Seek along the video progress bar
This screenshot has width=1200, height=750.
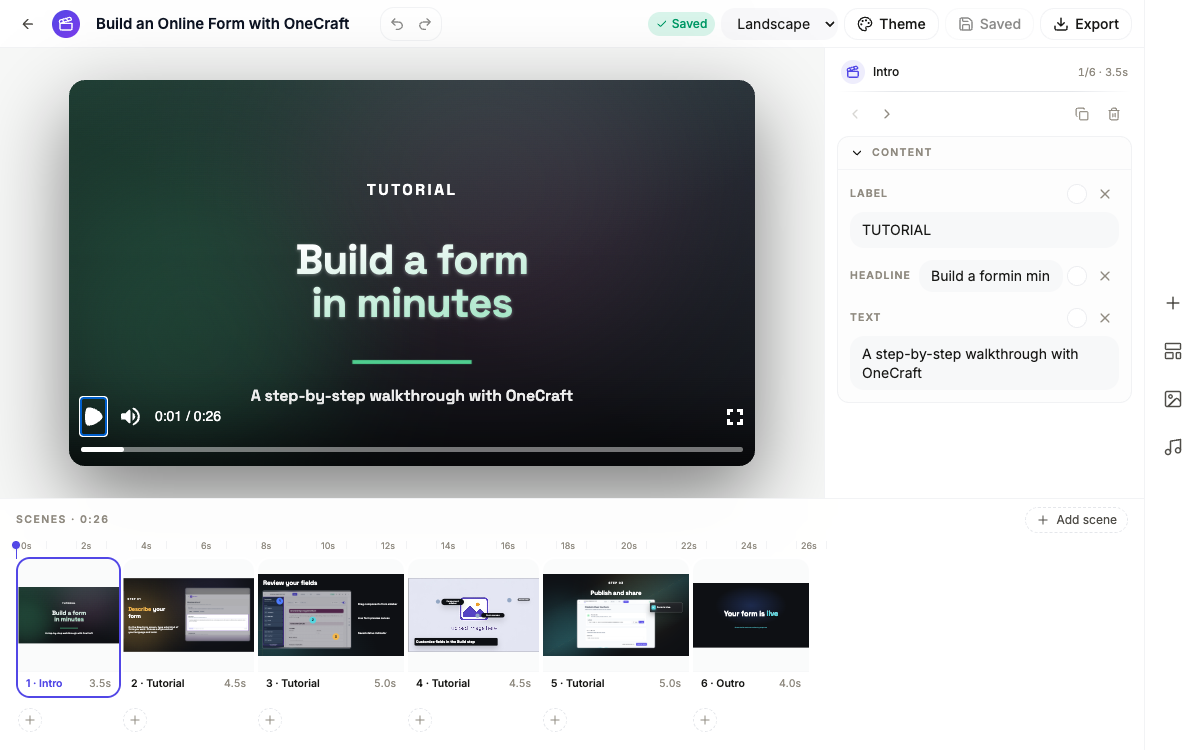coord(412,450)
